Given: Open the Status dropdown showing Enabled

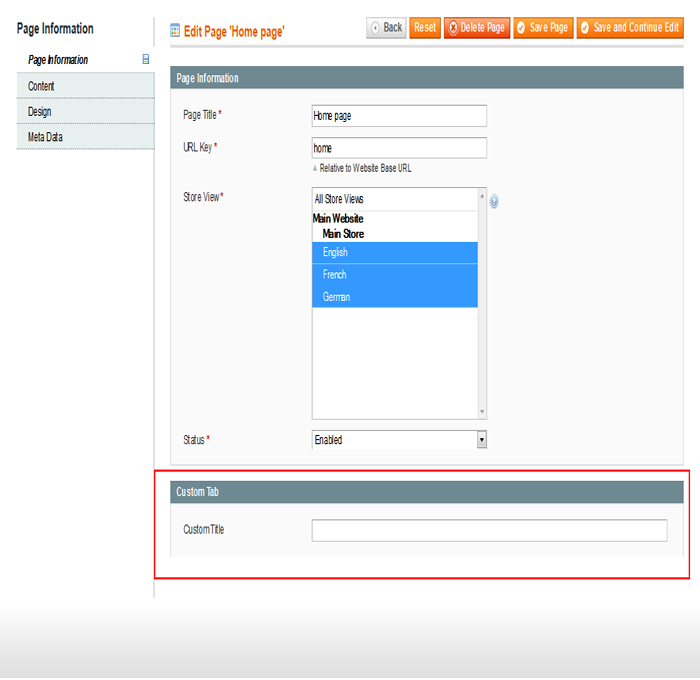Looking at the screenshot, I should pyautogui.click(x=399, y=439).
